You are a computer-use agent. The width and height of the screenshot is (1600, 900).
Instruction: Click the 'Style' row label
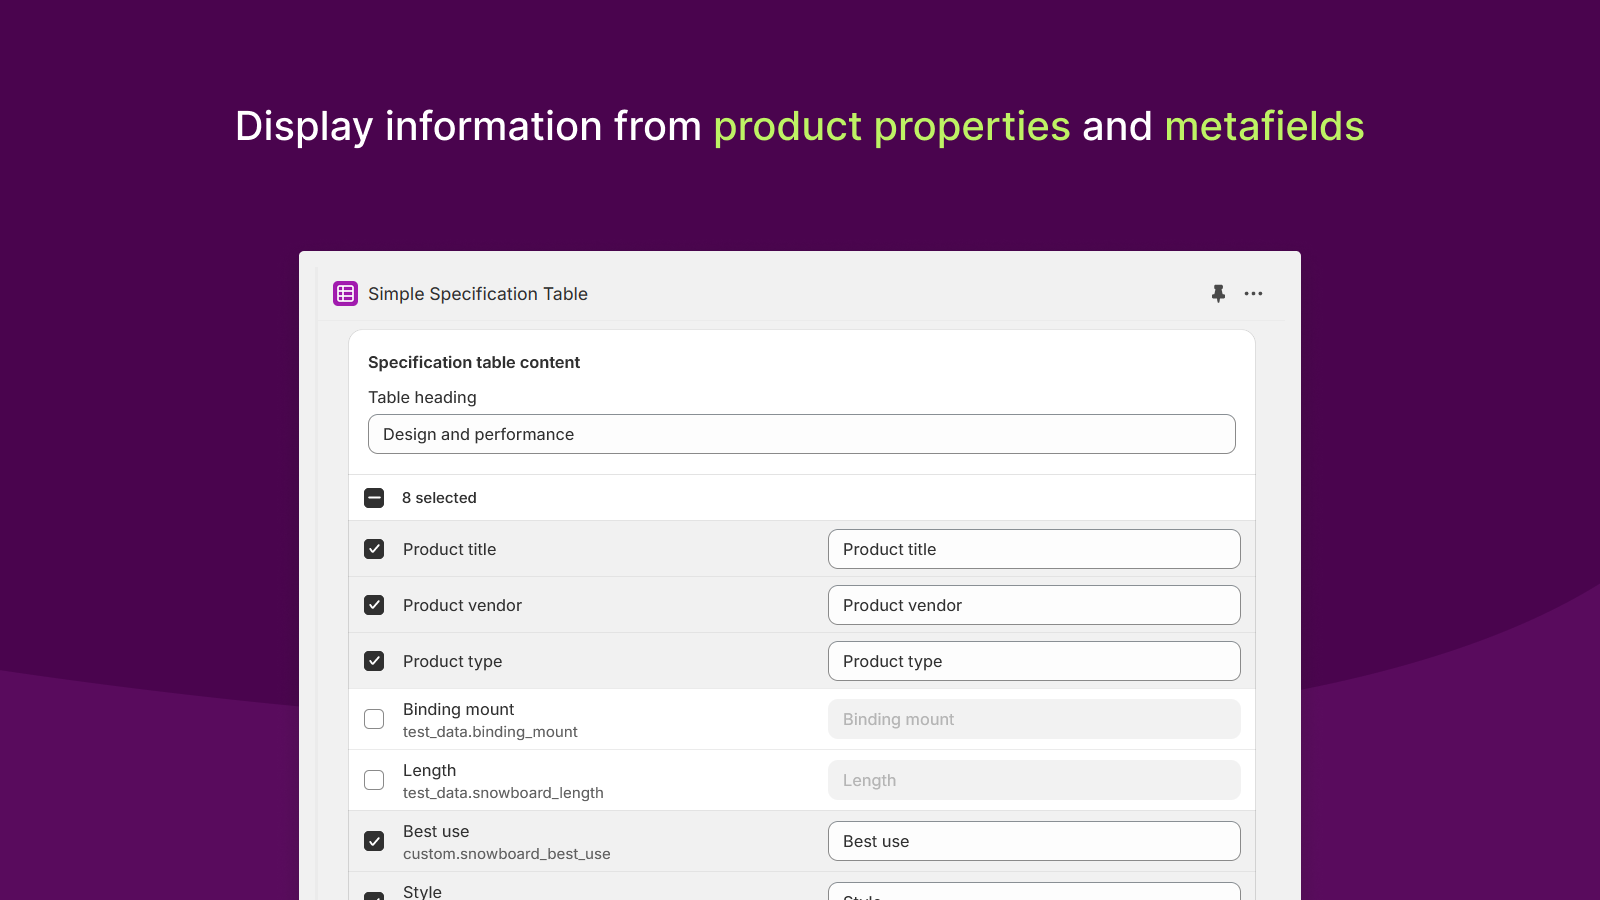pyautogui.click(x=422, y=891)
